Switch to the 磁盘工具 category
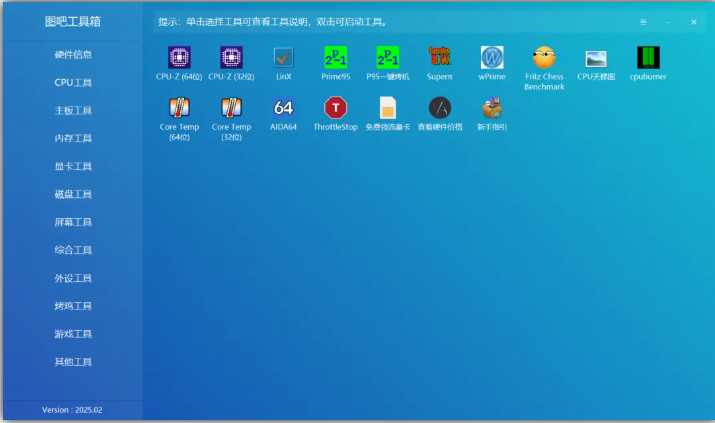This screenshot has height=423, width=715. click(x=73, y=194)
